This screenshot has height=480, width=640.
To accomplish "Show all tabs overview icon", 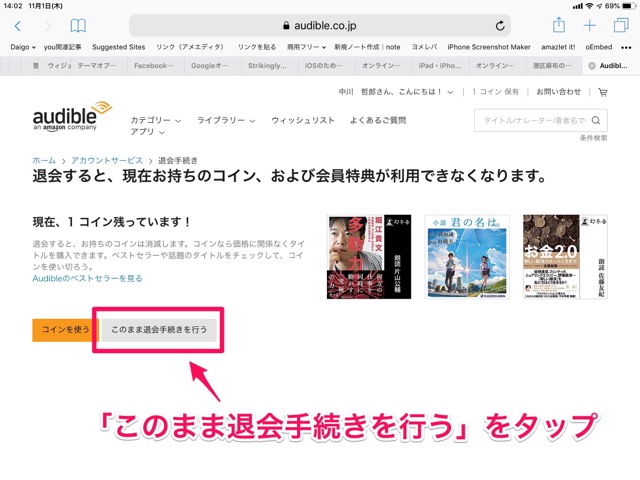I will [620, 26].
